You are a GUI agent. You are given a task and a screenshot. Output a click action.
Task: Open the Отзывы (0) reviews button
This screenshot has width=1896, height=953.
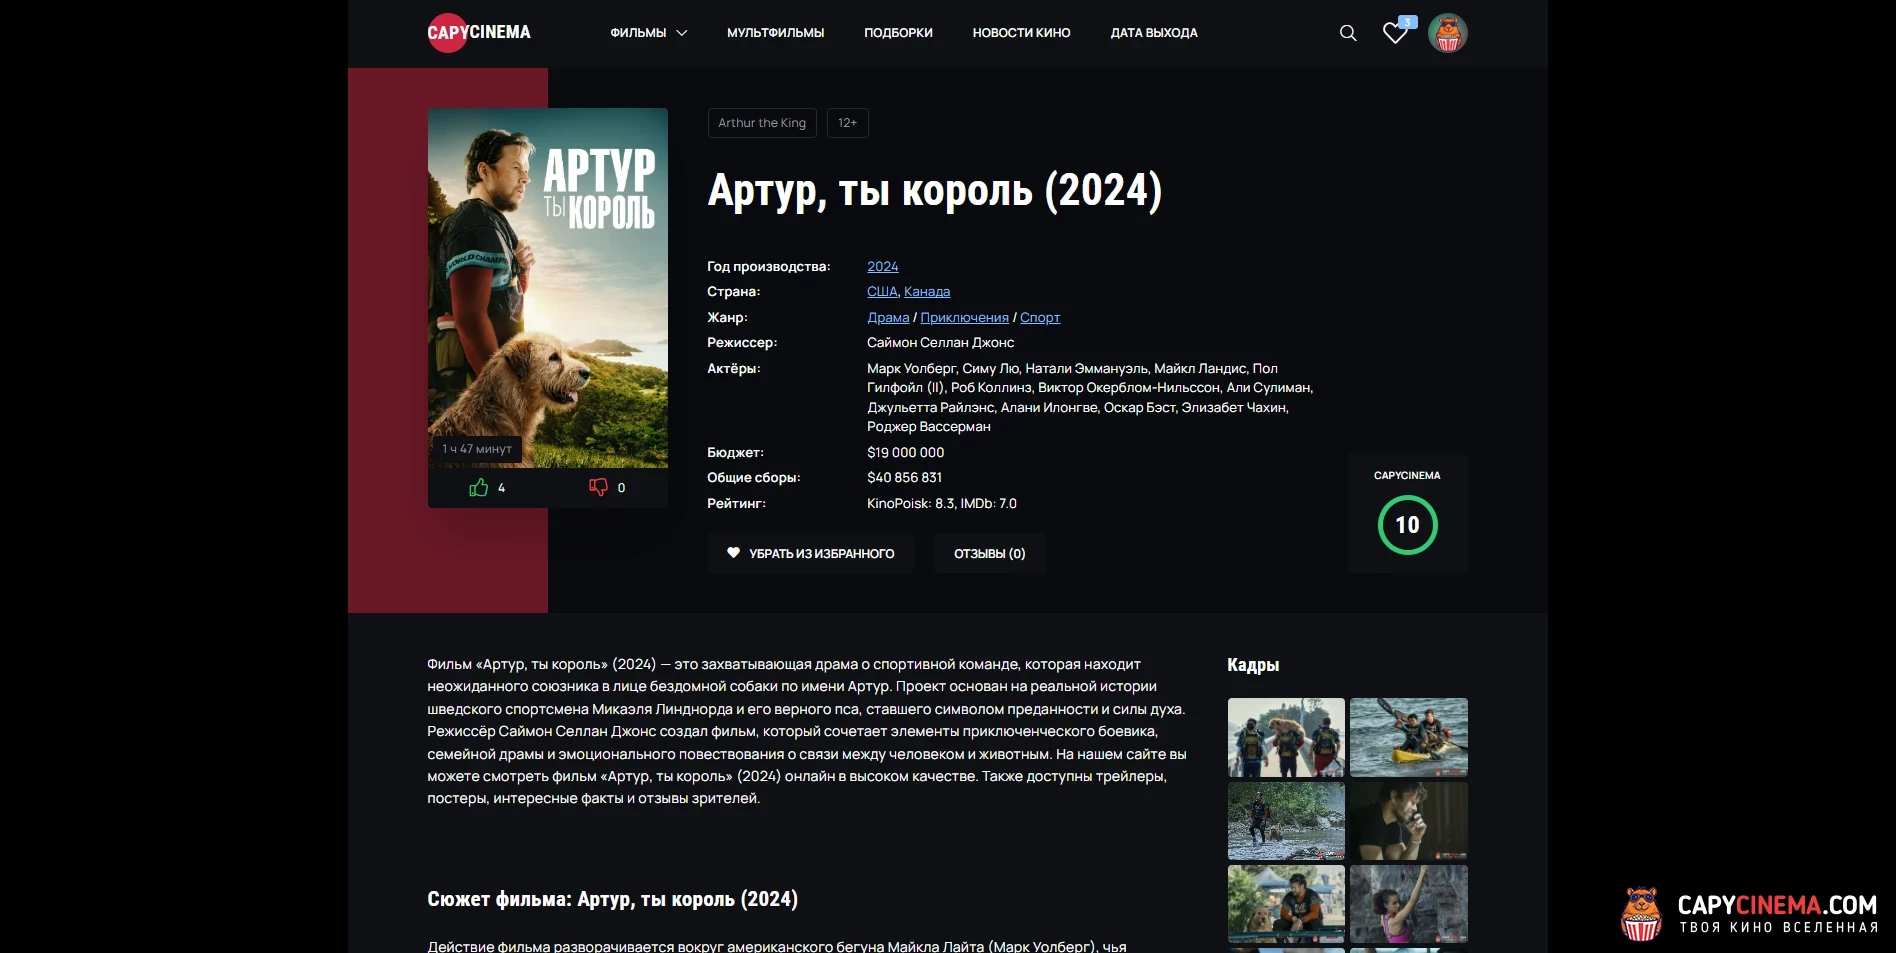(x=990, y=553)
